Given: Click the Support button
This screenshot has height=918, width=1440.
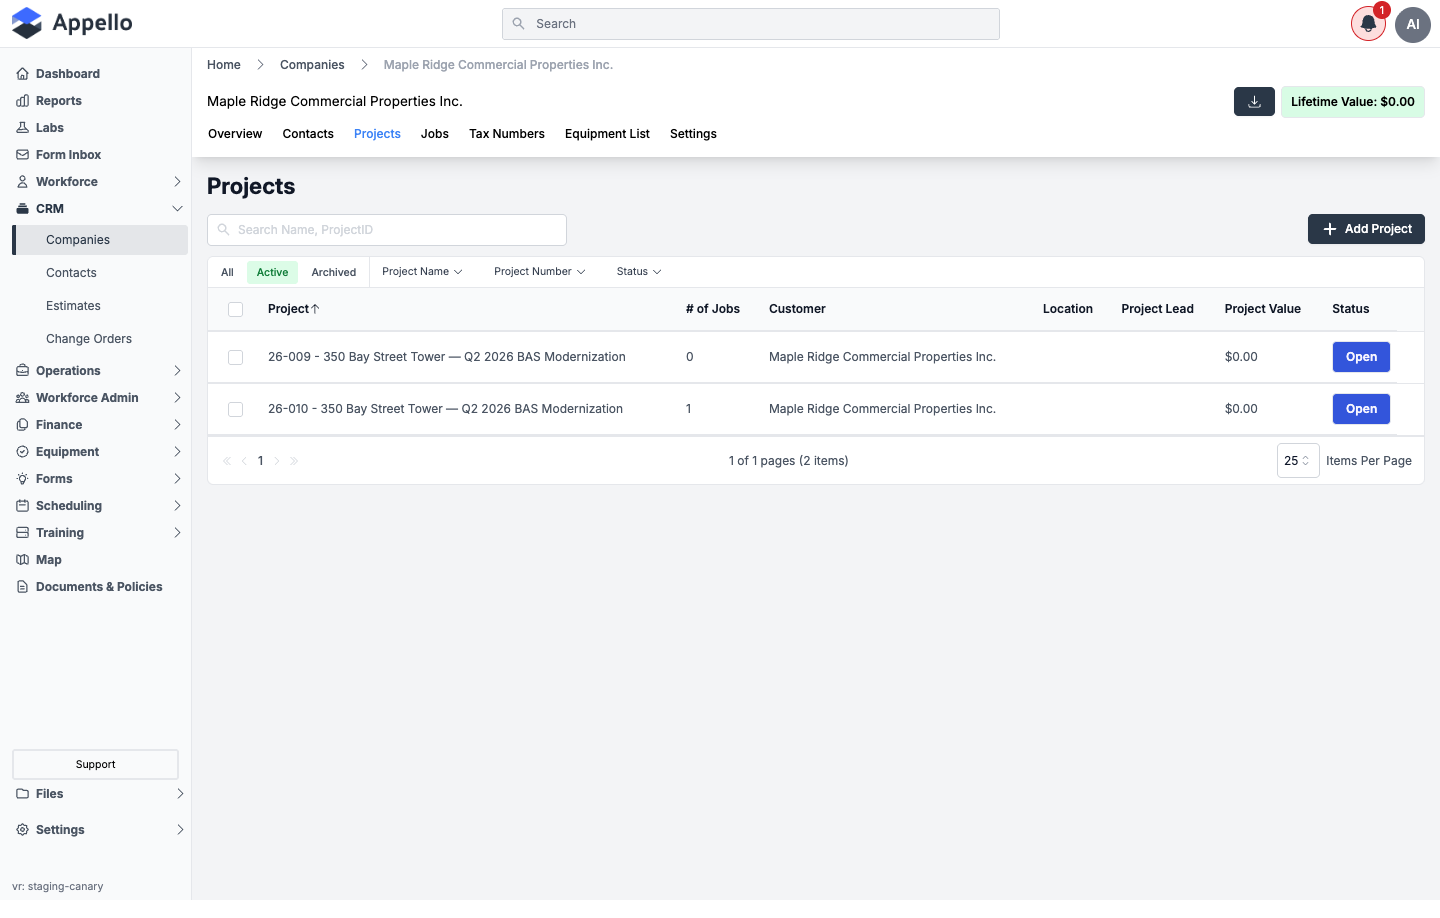Looking at the screenshot, I should click(96, 765).
